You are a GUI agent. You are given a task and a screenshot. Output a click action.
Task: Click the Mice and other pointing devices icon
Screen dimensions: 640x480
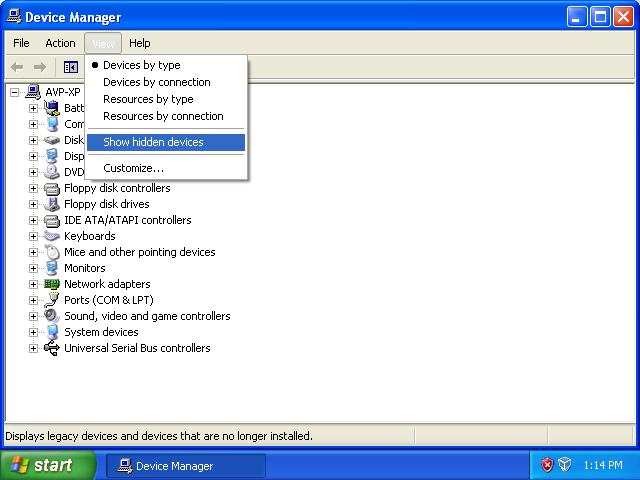coord(52,252)
